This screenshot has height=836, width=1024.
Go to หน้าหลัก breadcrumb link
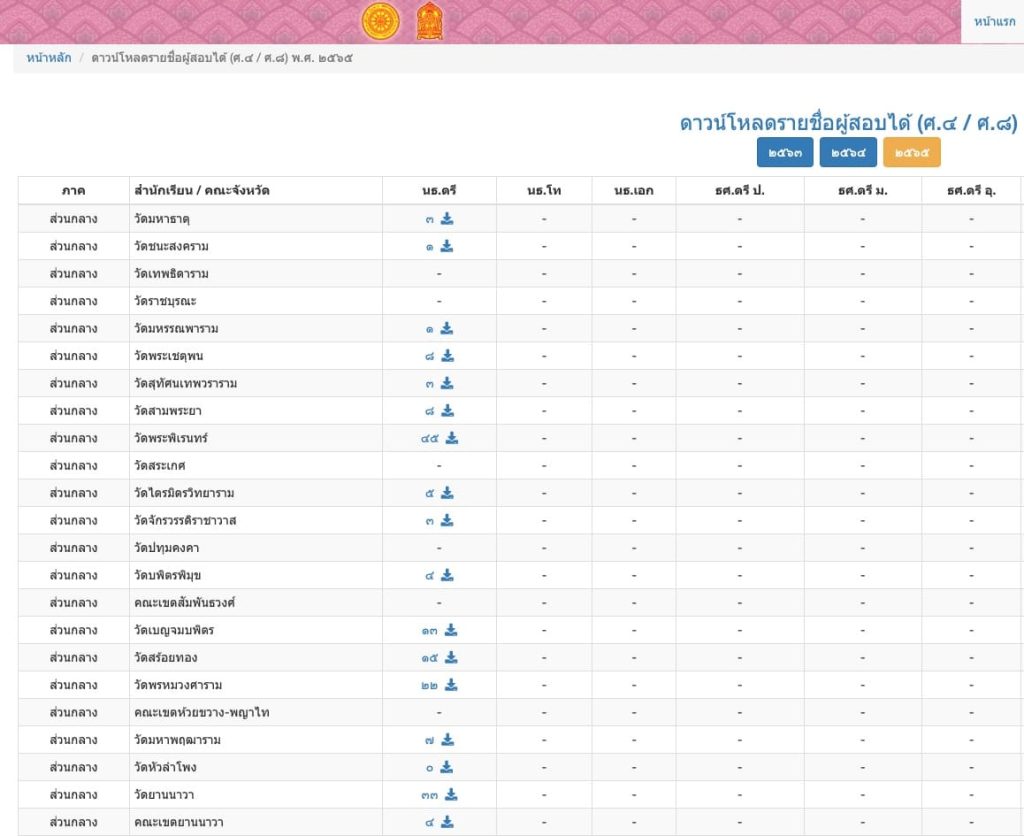(49, 57)
